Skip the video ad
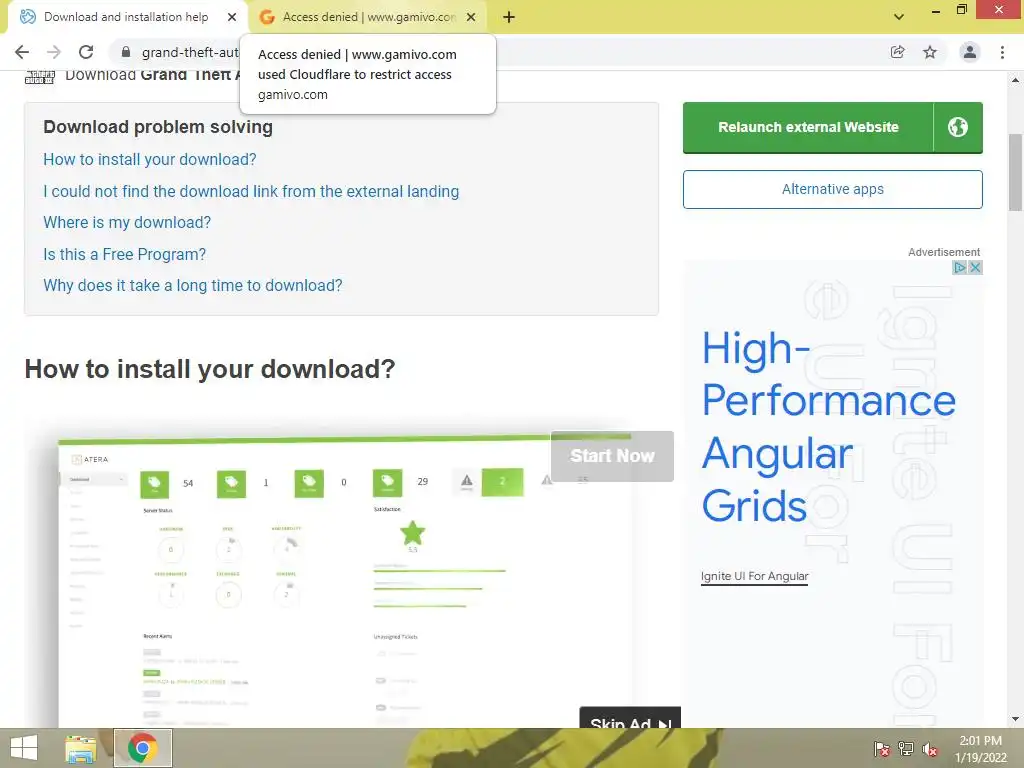1024x768 pixels. coord(630,718)
